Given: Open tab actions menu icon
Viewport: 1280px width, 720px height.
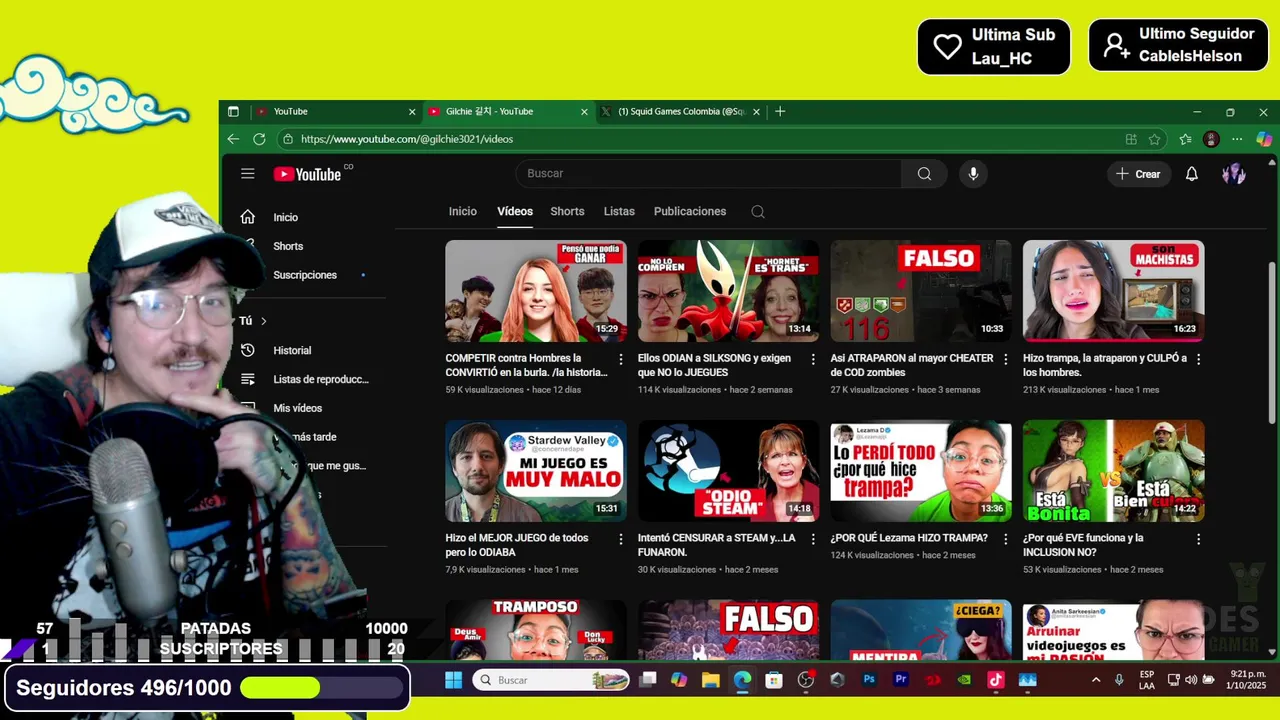Looking at the screenshot, I should pyautogui.click(x=233, y=111).
